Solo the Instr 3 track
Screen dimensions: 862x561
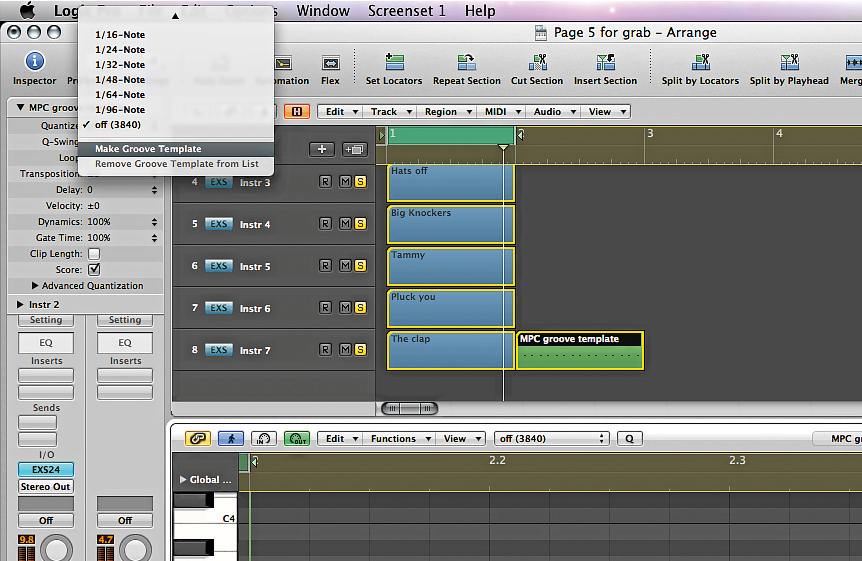[x=360, y=182]
